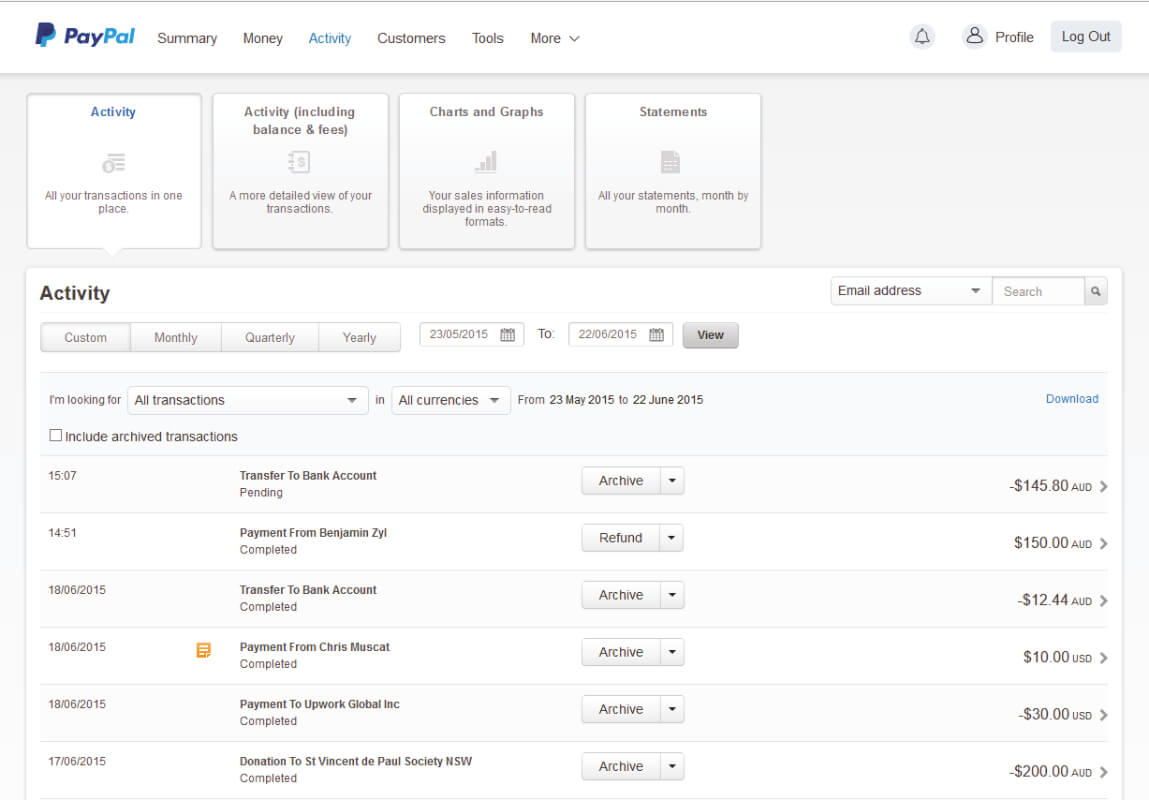The height and width of the screenshot is (800, 1149).
Task: Open Payment From Benjamin Zyl transaction
Action: (x=313, y=533)
